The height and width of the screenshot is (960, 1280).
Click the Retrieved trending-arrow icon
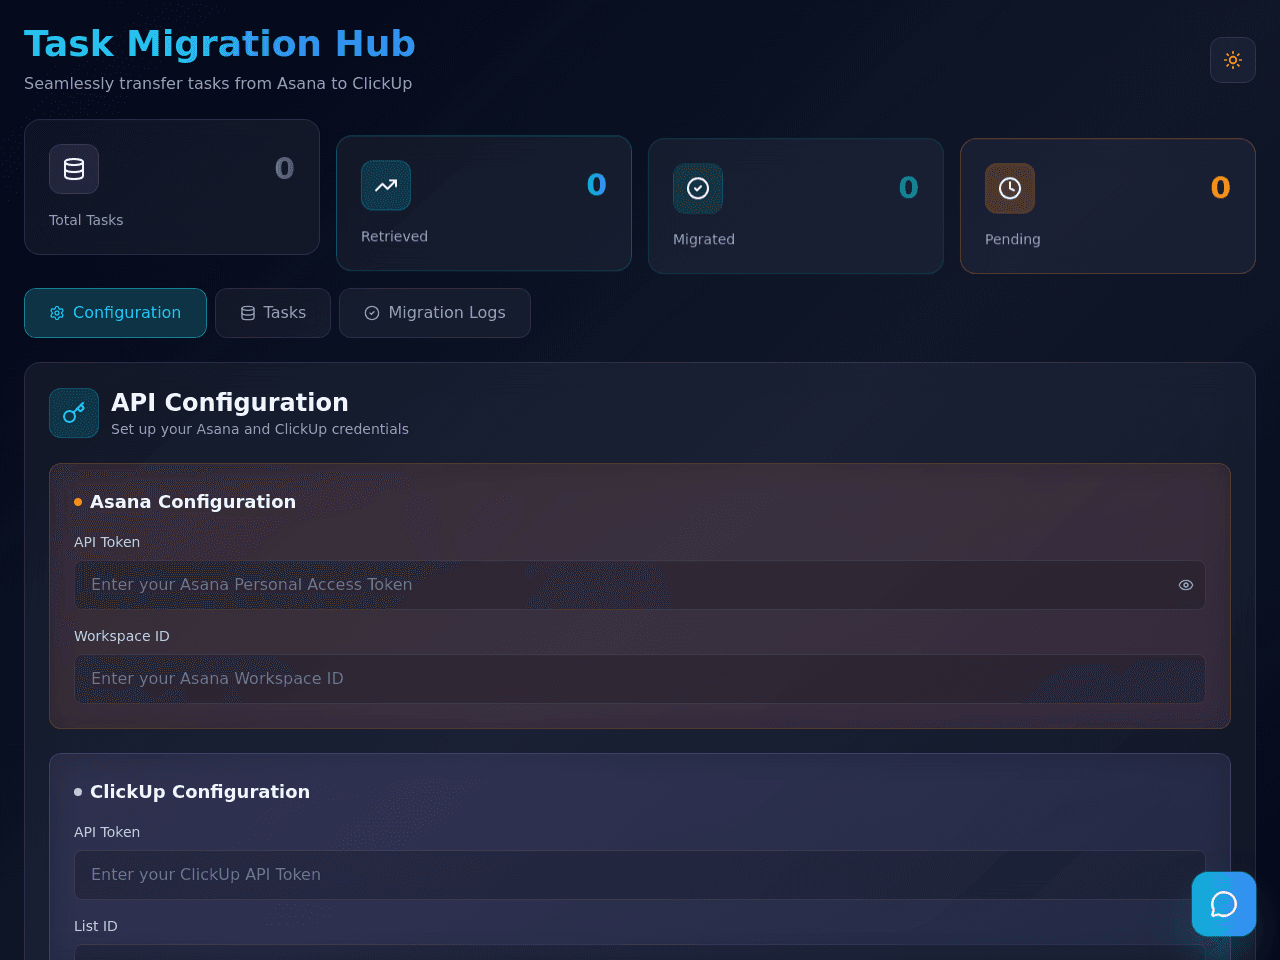(386, 185)
